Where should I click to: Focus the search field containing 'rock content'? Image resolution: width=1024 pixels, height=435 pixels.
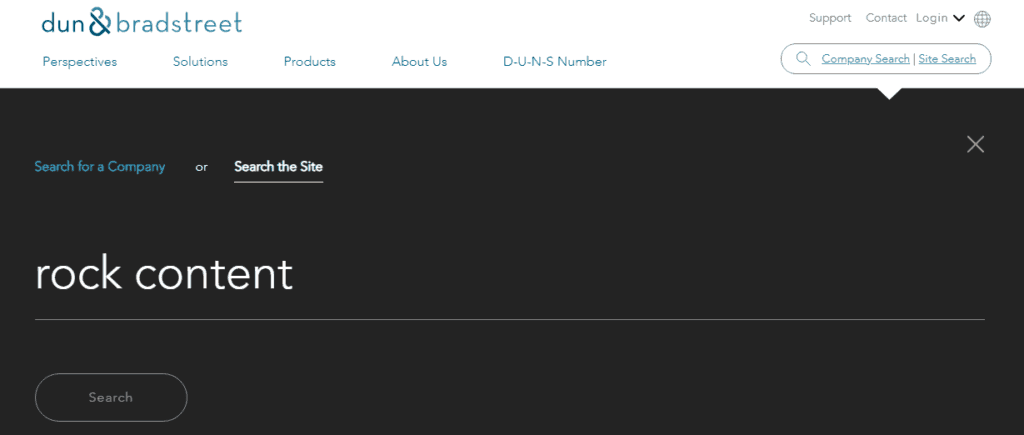(x=509, y=274)
